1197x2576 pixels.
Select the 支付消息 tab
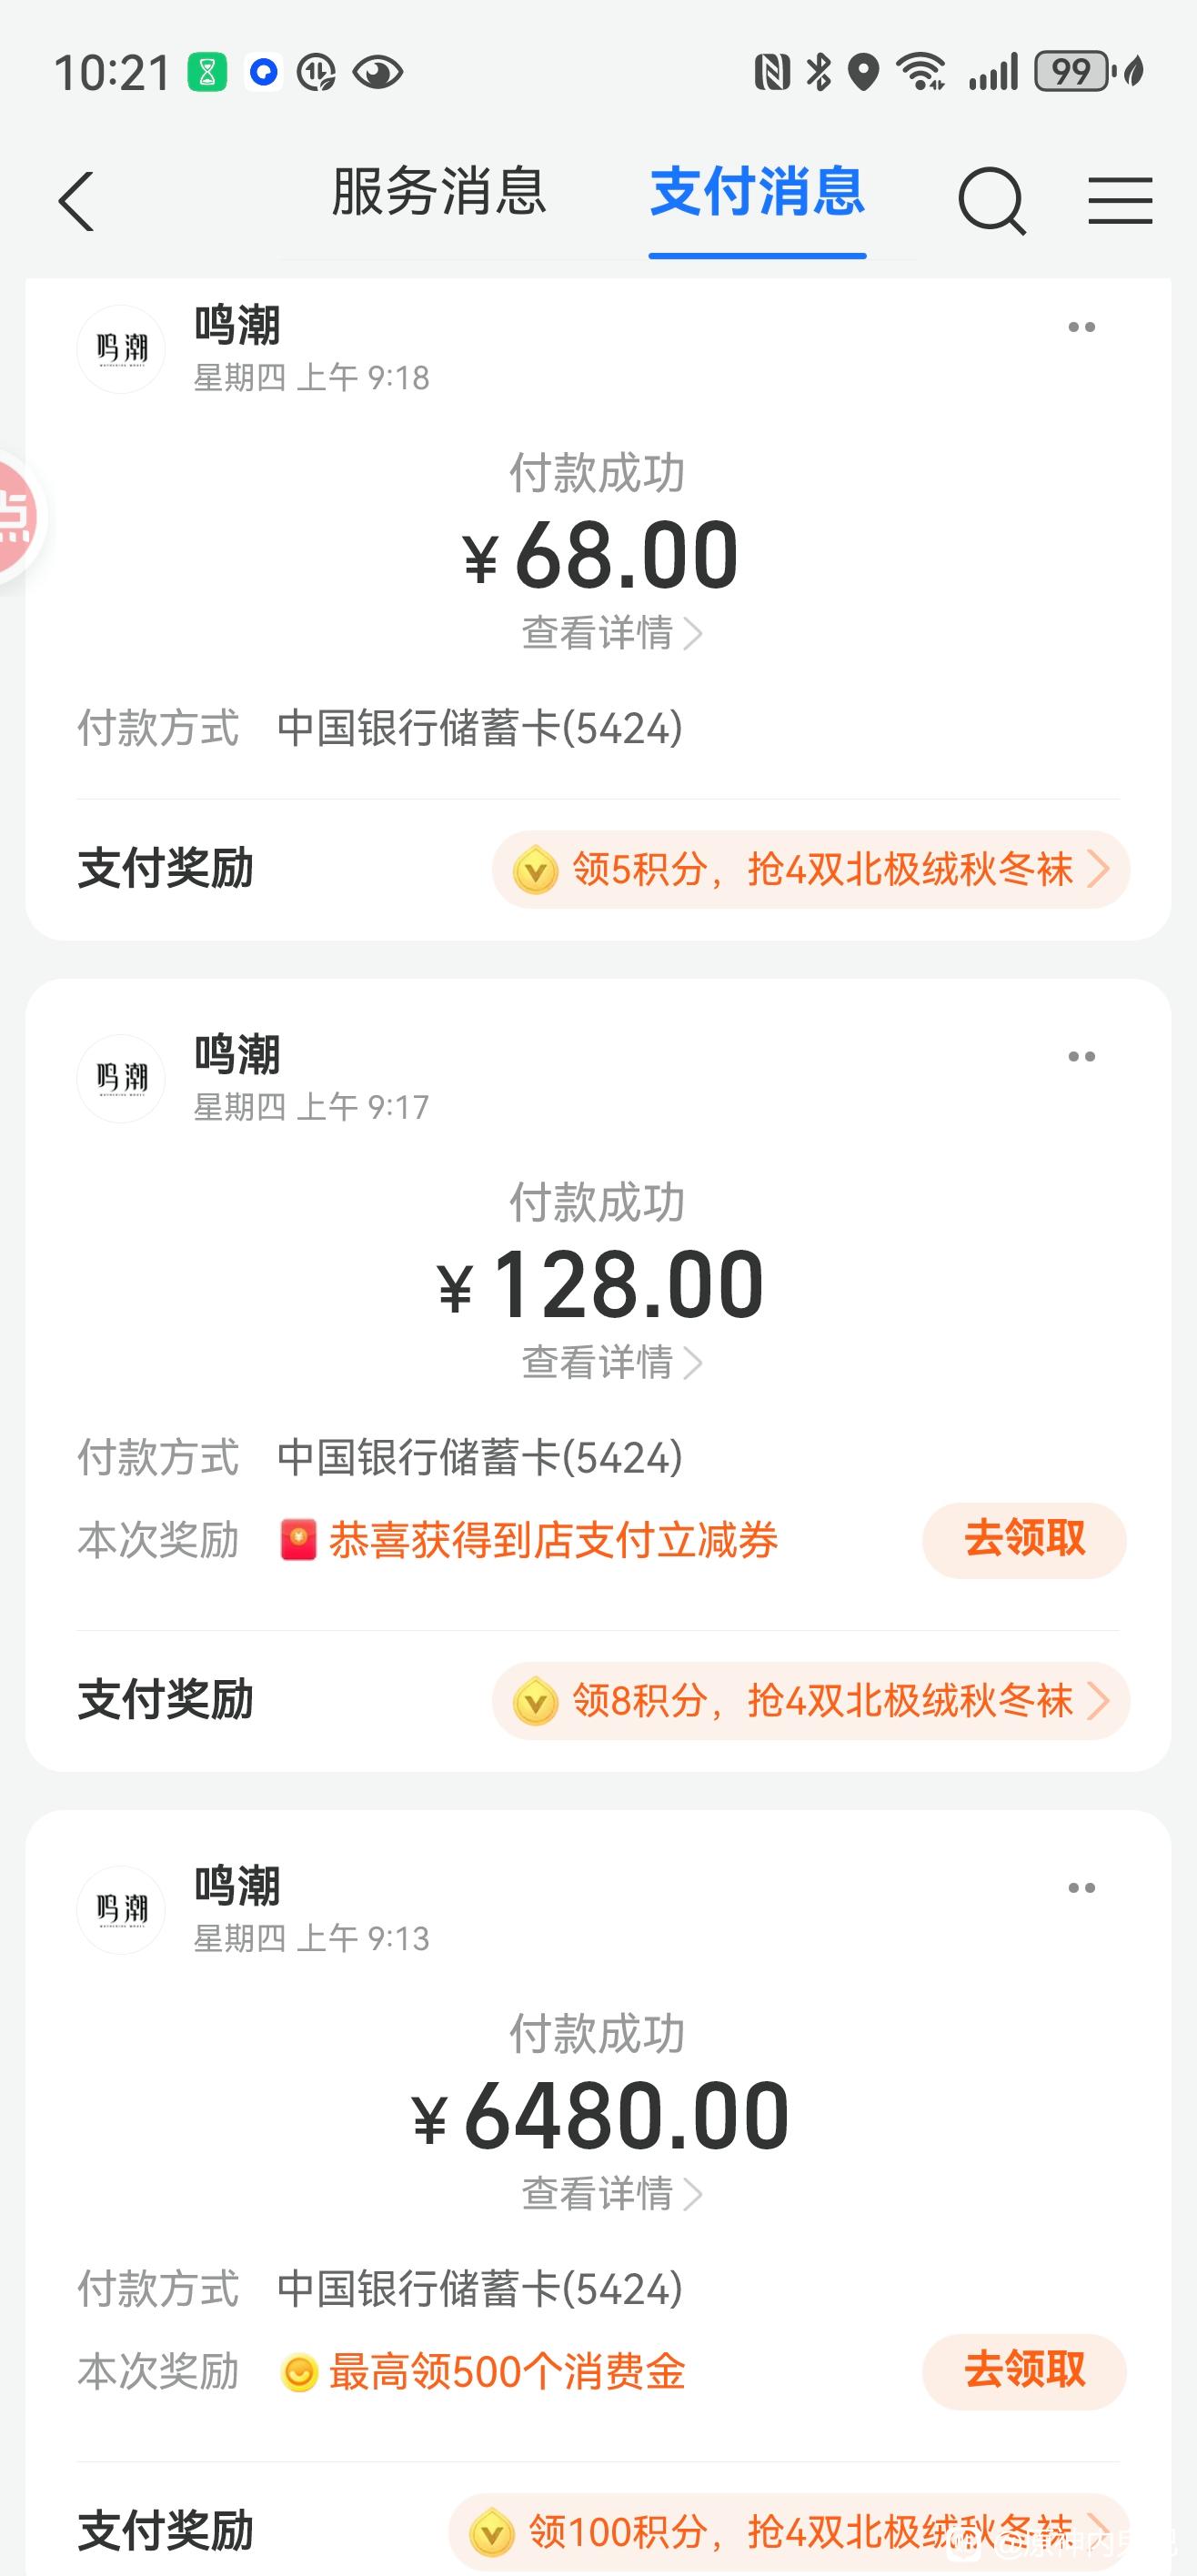coord(757,192)
